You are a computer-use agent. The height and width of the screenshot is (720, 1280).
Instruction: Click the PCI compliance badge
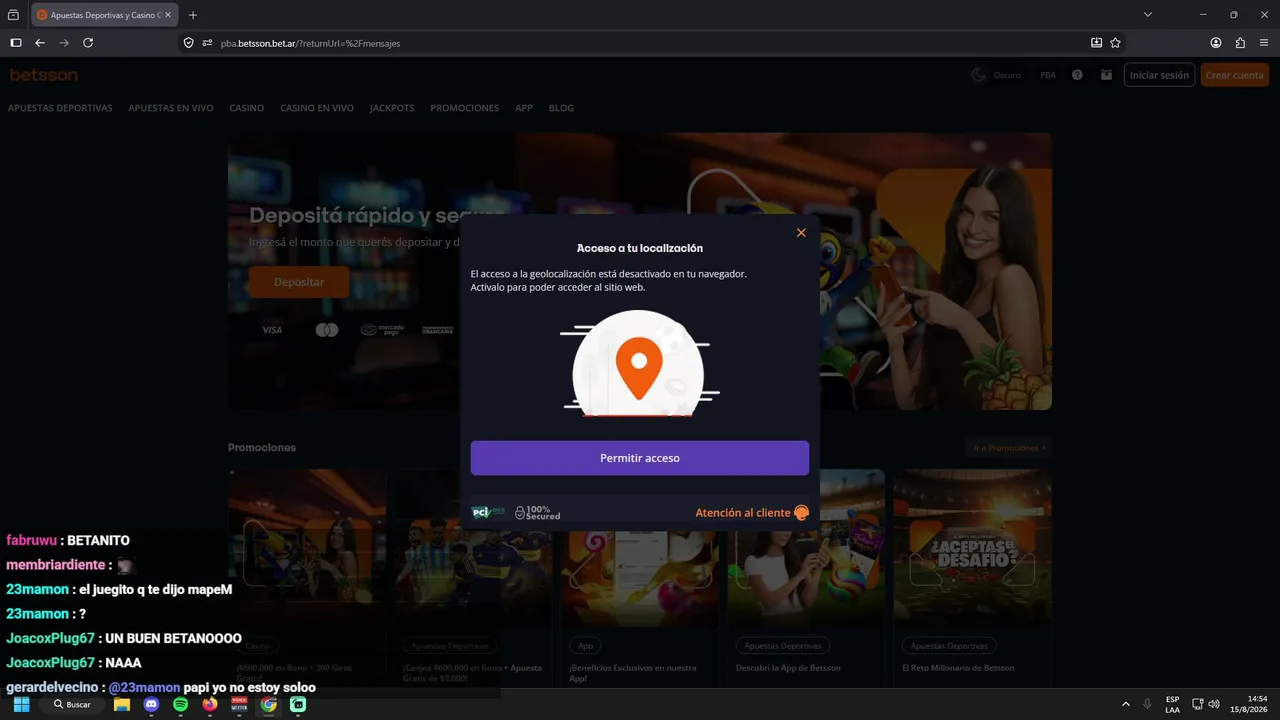pos(489,512)
